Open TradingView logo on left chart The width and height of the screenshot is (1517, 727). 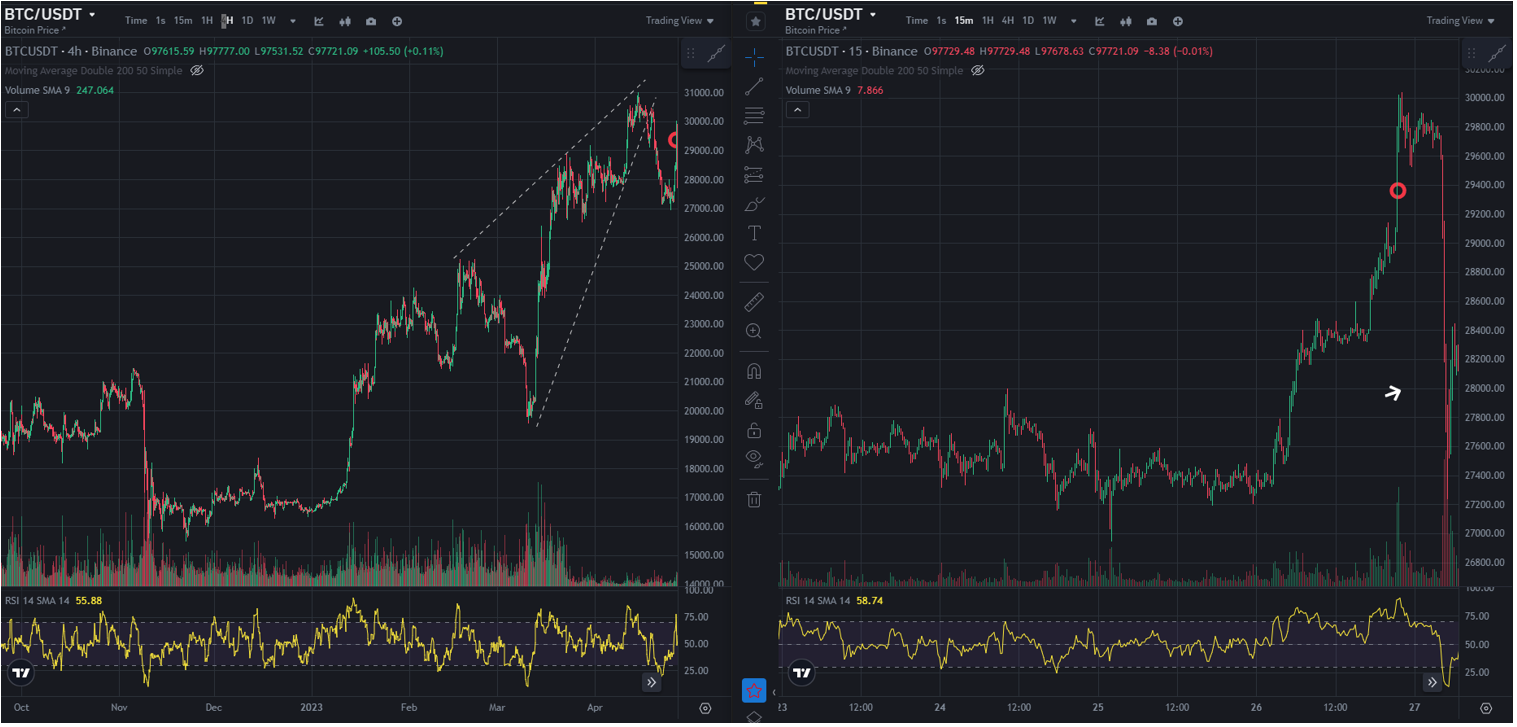pos(21,672)
